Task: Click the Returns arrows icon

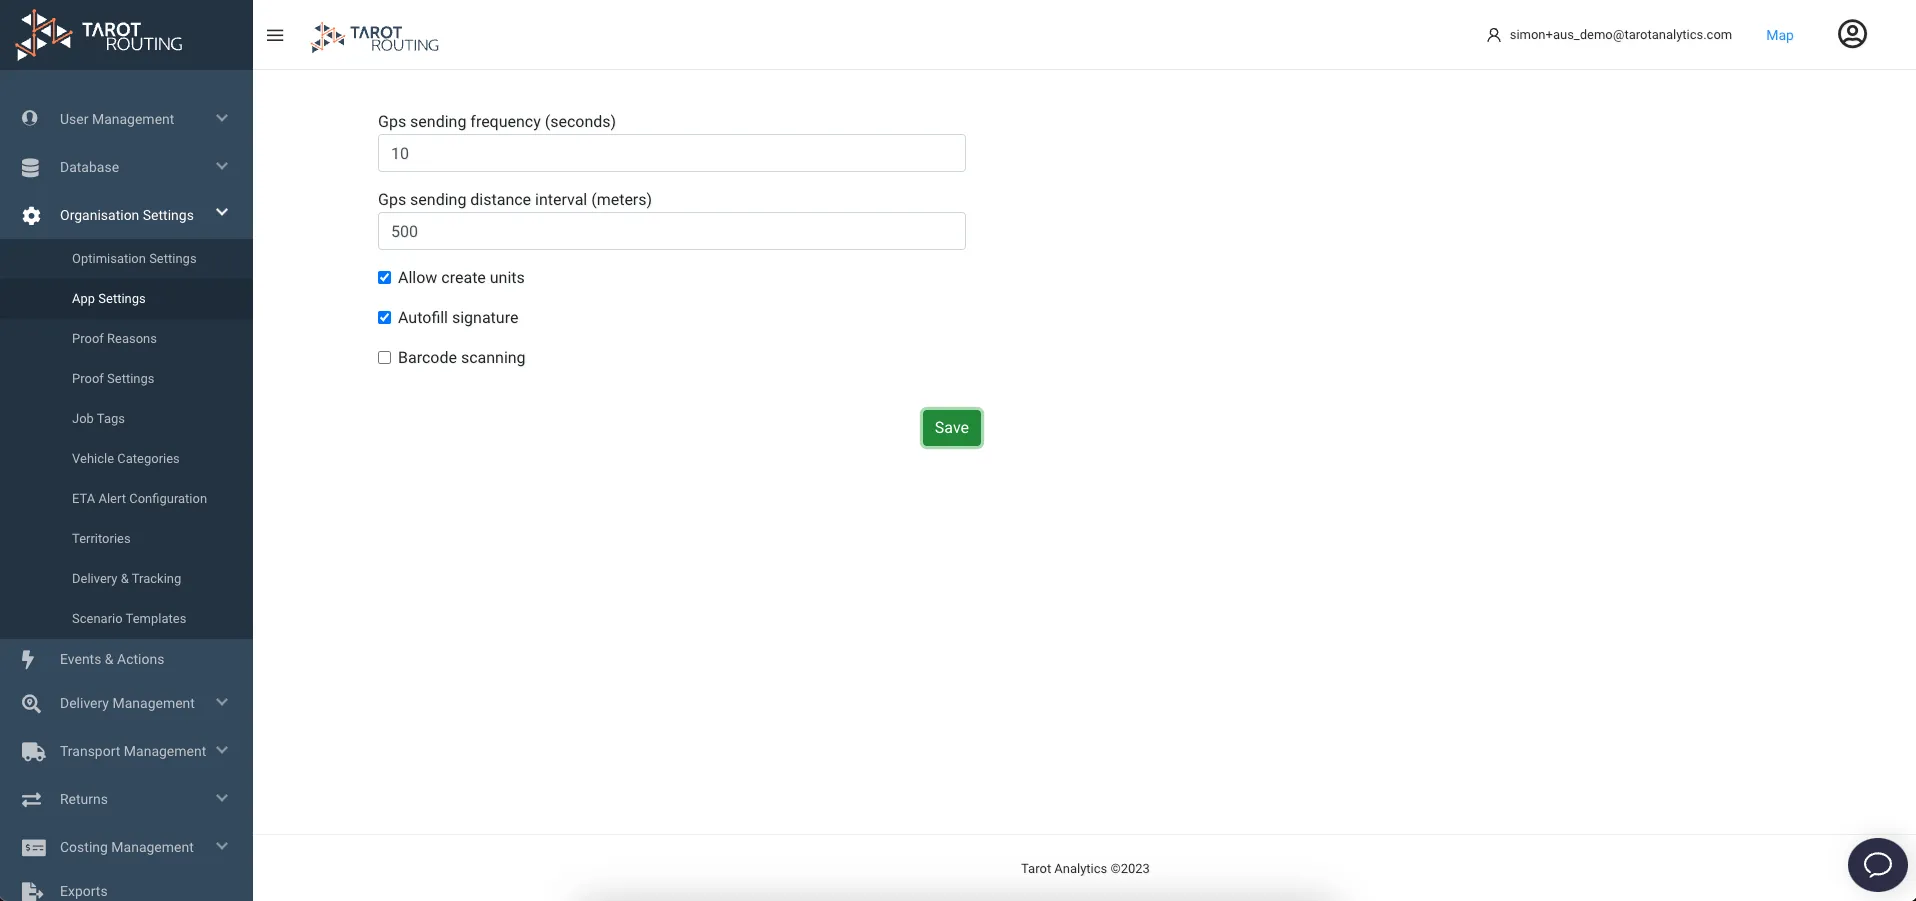Action: point(31,799)
